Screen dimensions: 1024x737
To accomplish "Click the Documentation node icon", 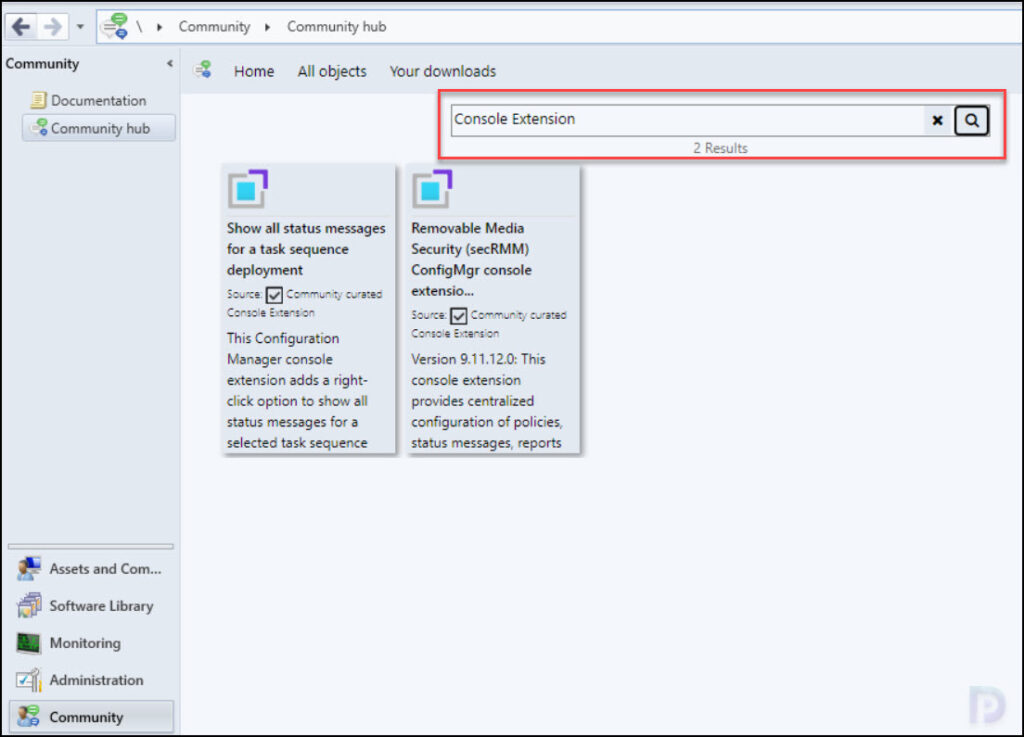I will point(38,100).
